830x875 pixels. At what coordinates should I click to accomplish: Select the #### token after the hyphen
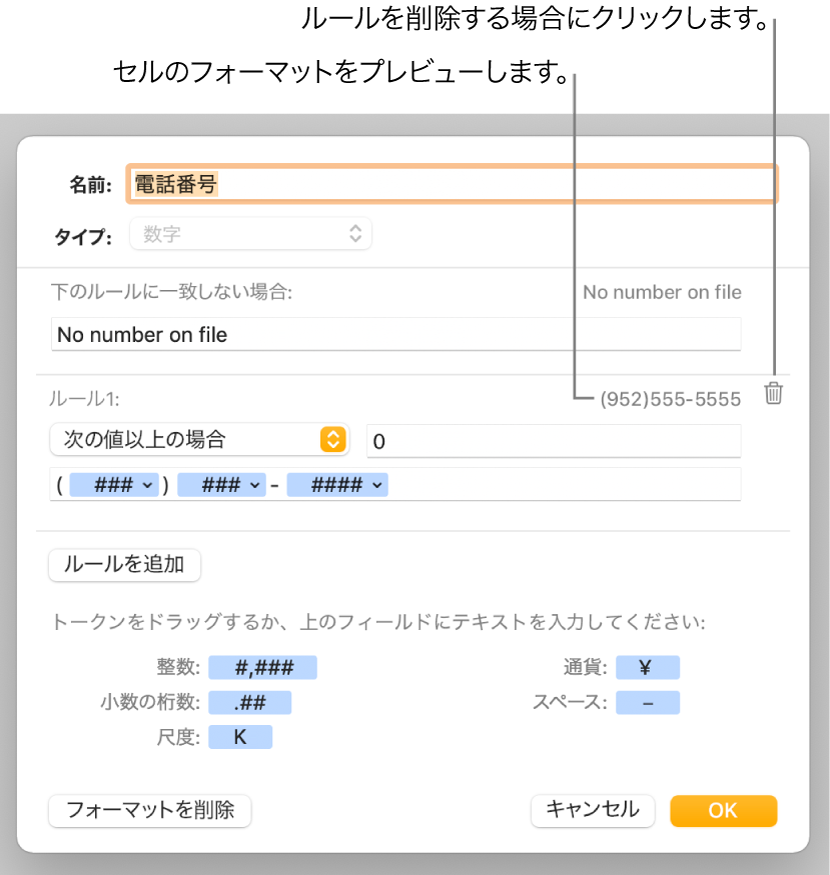[337, 485]
